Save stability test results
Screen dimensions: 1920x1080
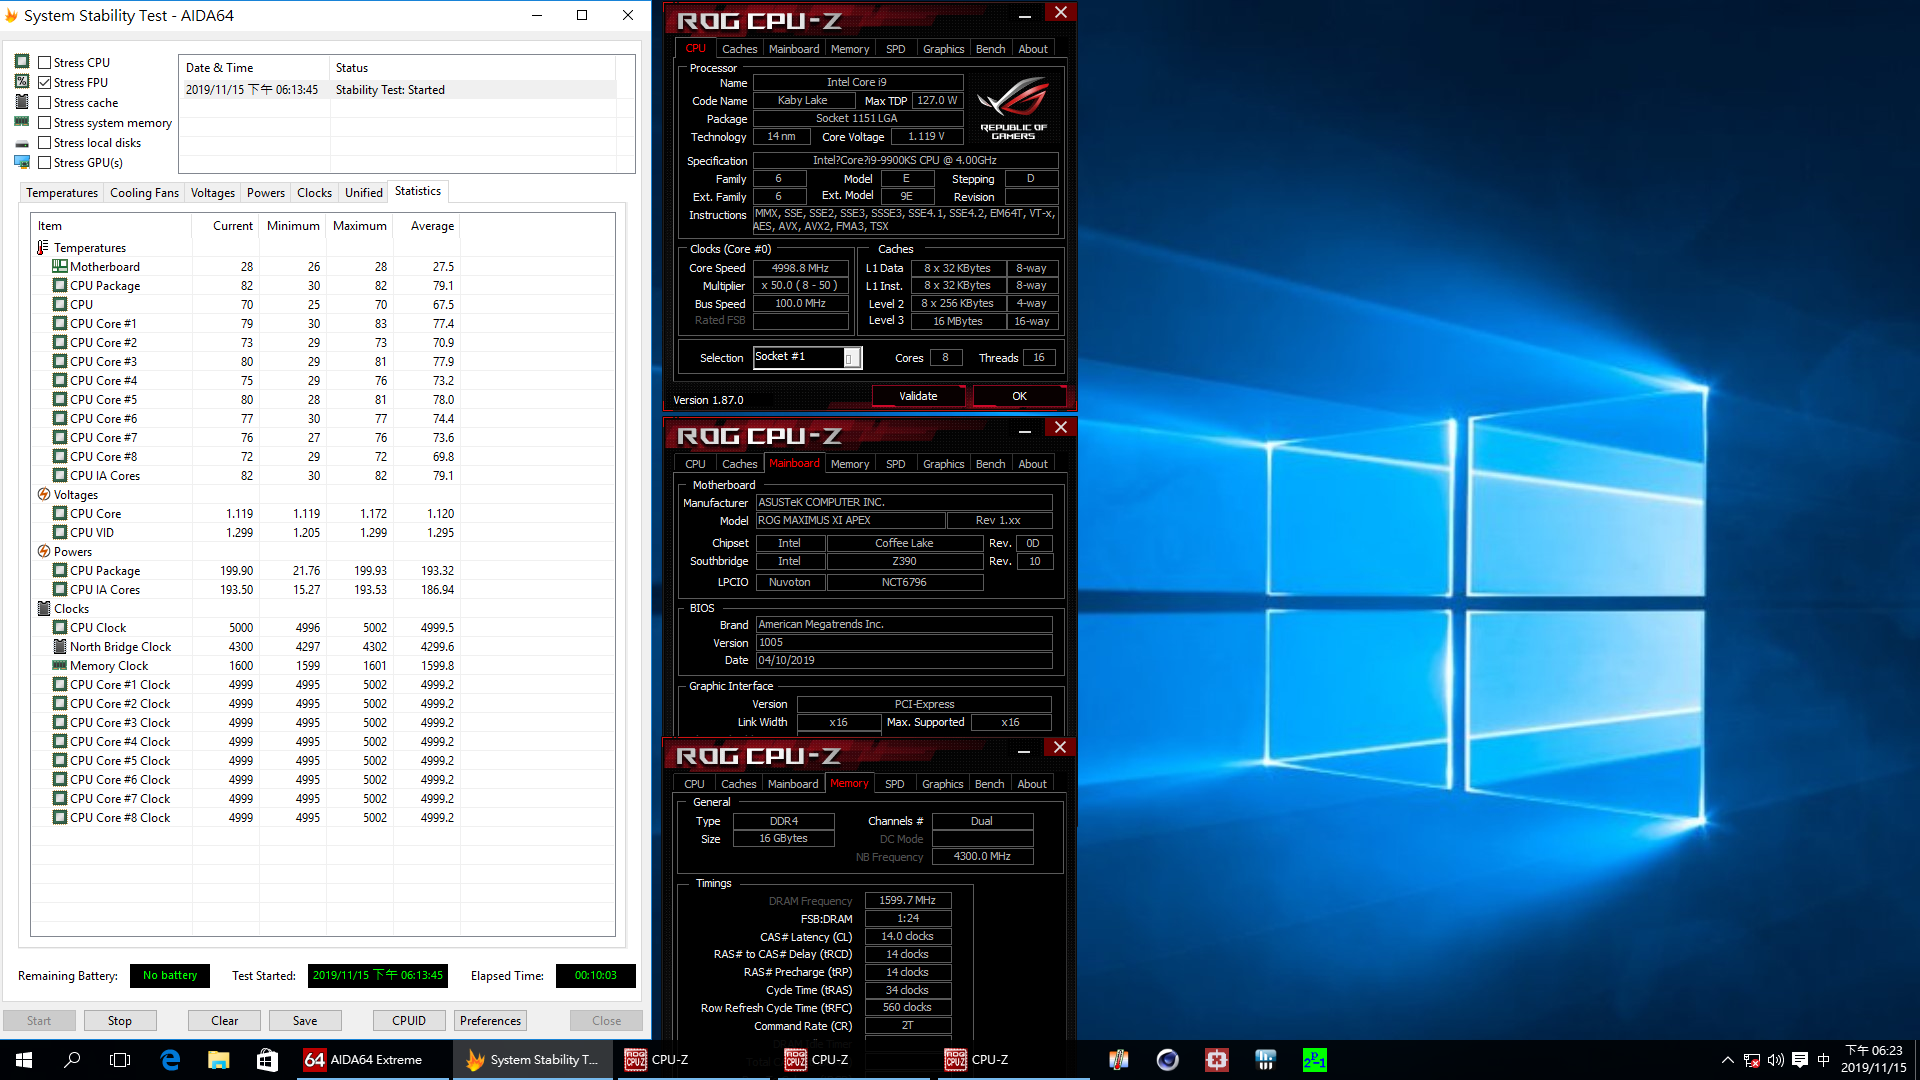pos(305,1021)
